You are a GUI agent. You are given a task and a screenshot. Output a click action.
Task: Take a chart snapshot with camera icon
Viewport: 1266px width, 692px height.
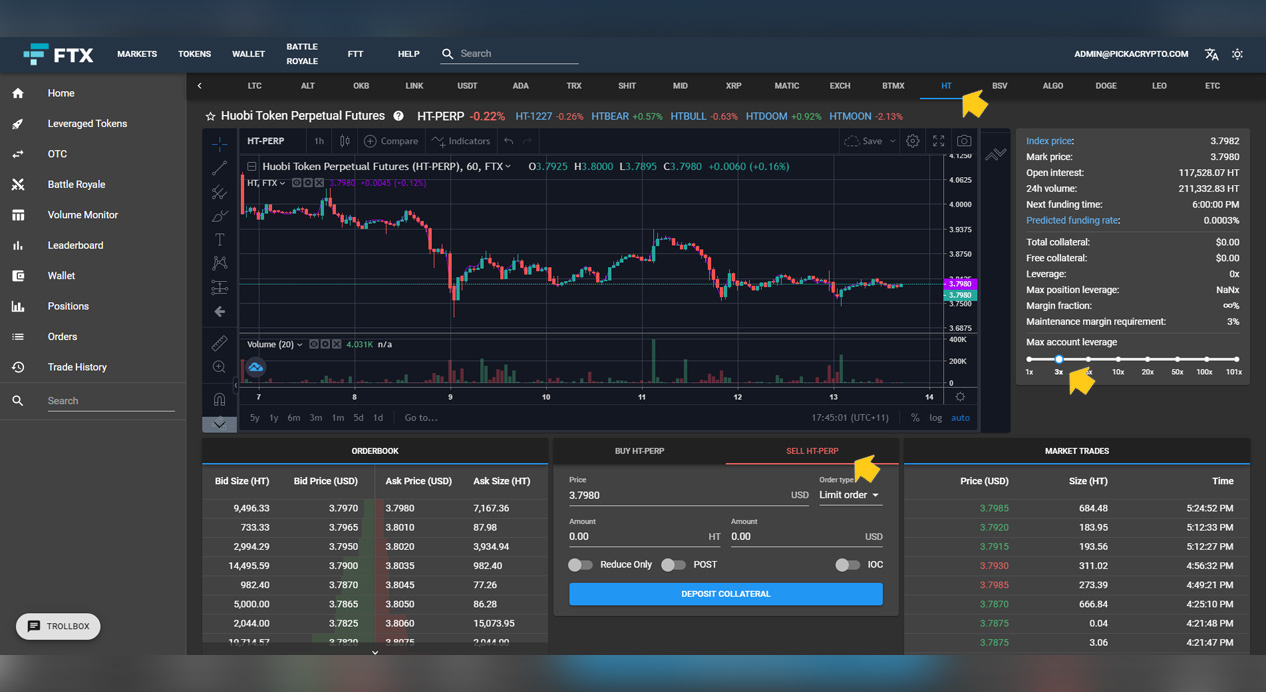click(x=964, y=141)
